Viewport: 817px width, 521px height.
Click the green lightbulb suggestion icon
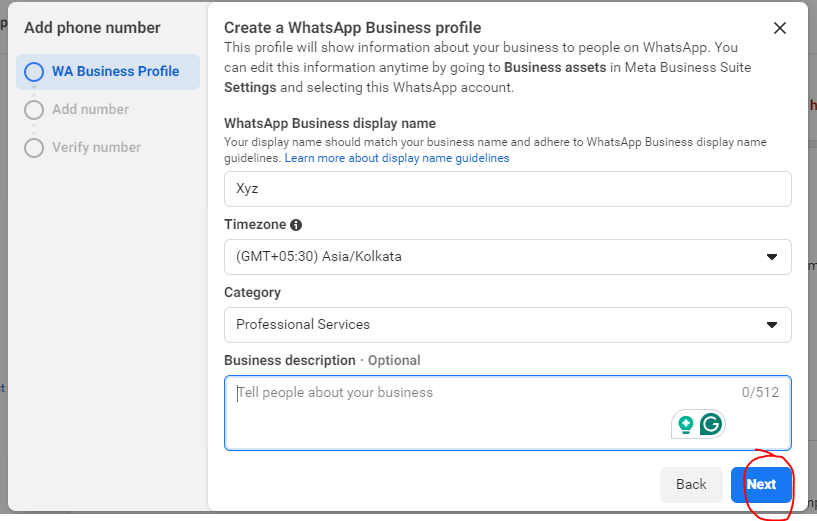(x=686, y=425)
